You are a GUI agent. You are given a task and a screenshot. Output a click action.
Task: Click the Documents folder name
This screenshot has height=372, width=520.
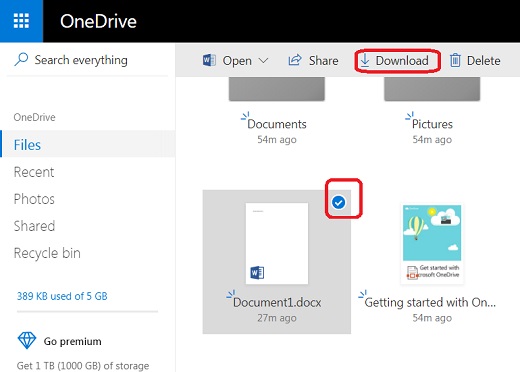[277, 124]
